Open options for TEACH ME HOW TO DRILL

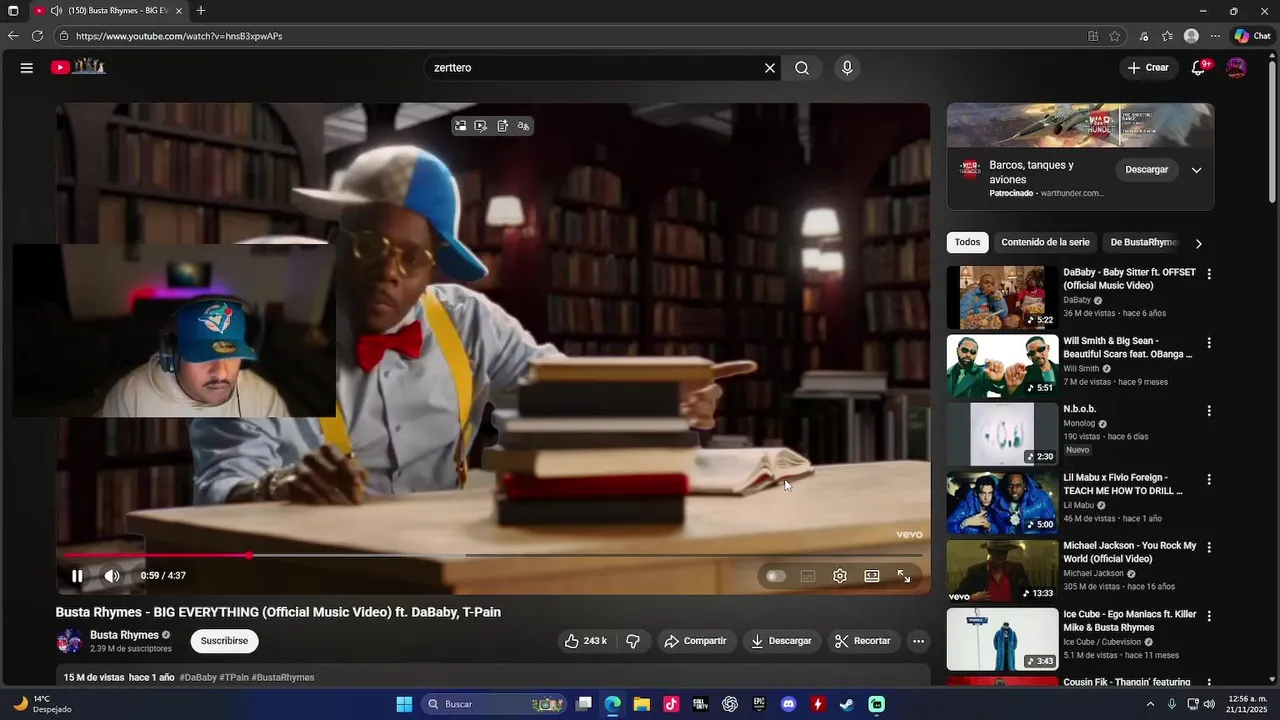pyautogui.click(x=1209, y=479)
